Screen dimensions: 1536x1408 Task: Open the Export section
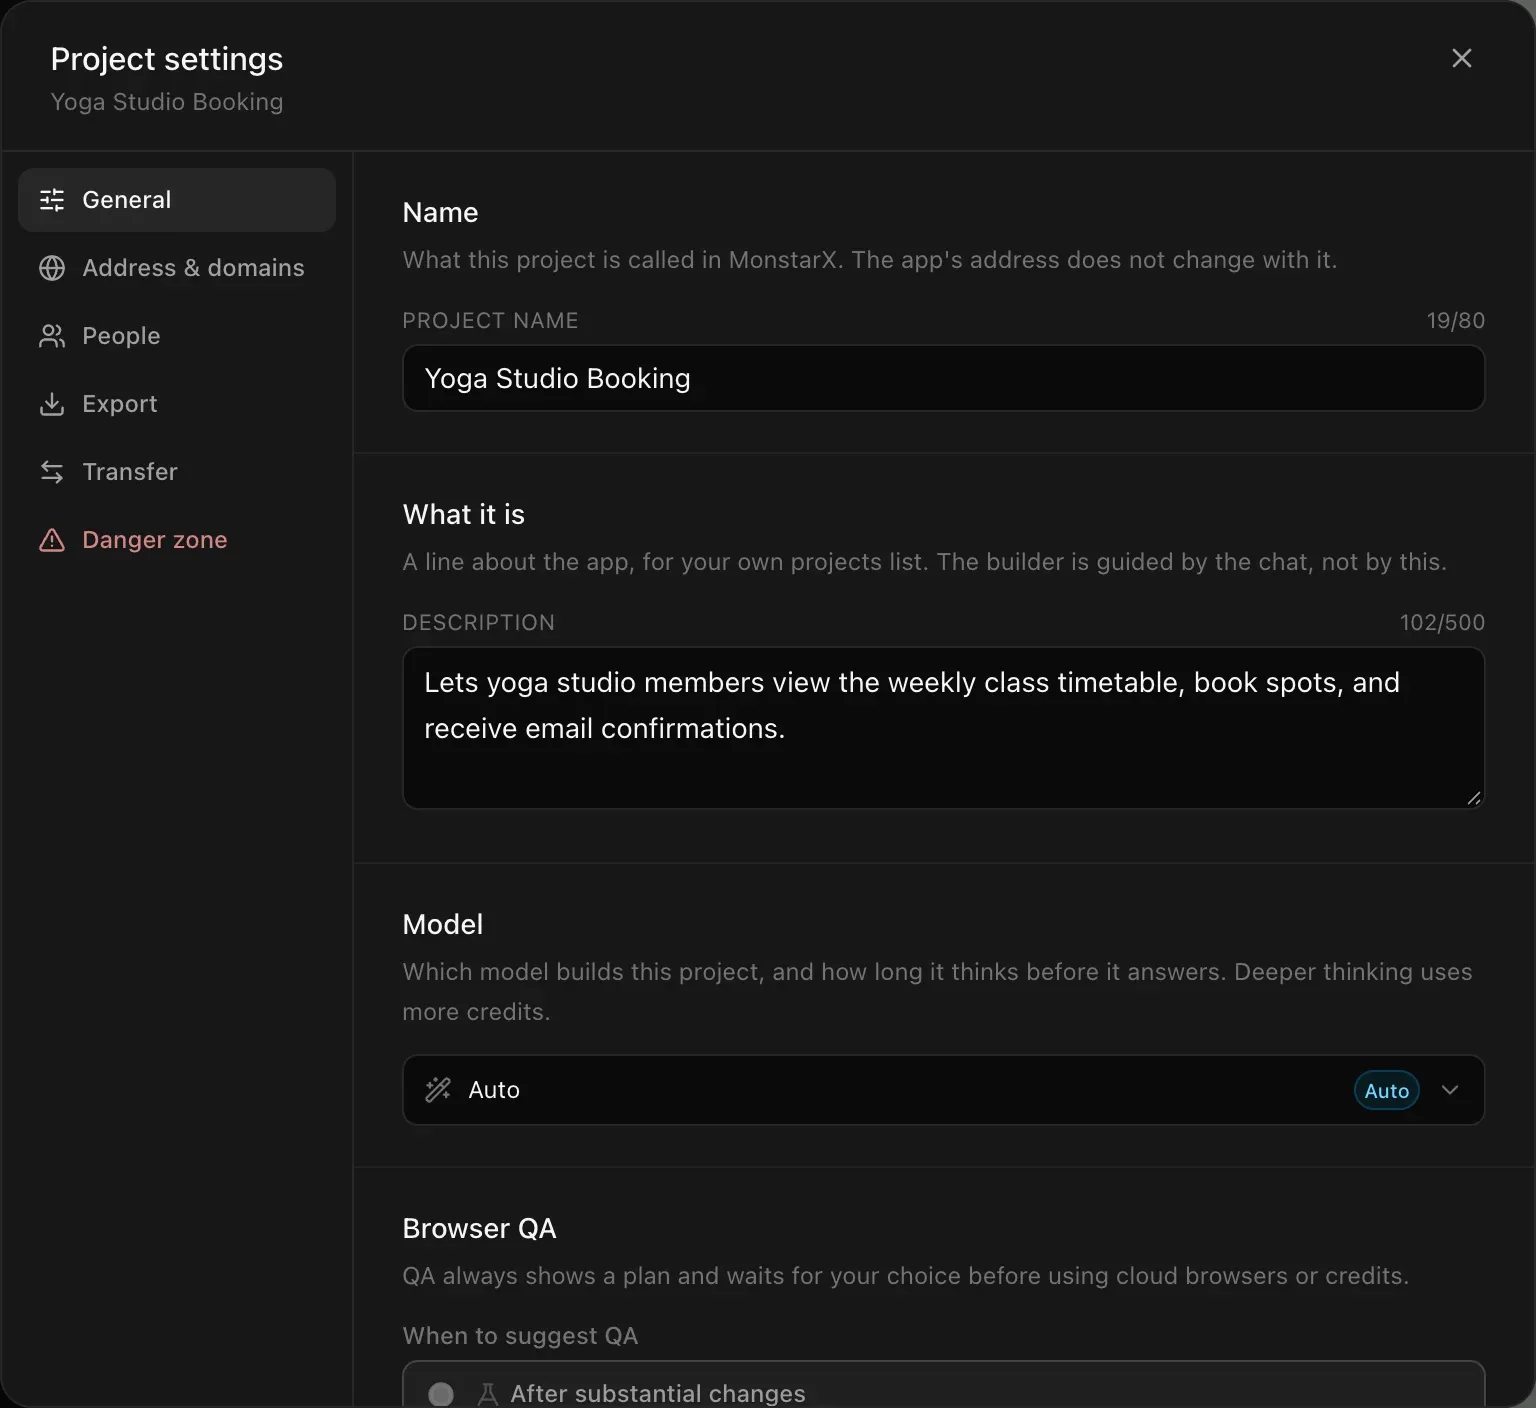[x=177, y=404]
